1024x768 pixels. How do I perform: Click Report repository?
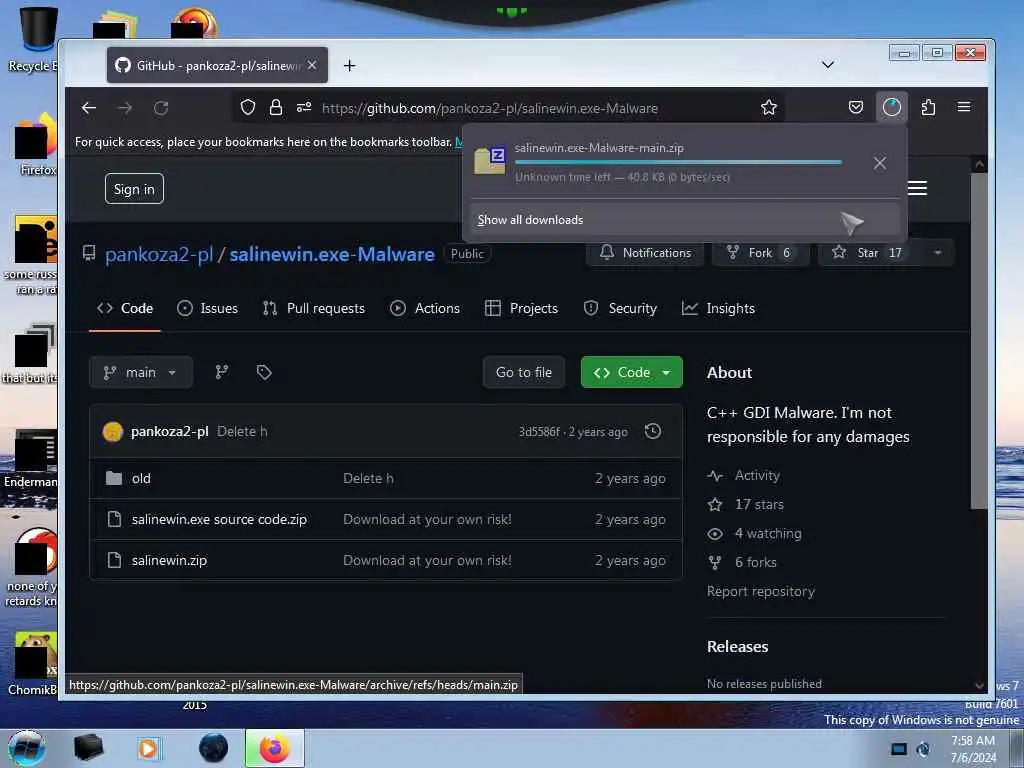pos(761,592)
